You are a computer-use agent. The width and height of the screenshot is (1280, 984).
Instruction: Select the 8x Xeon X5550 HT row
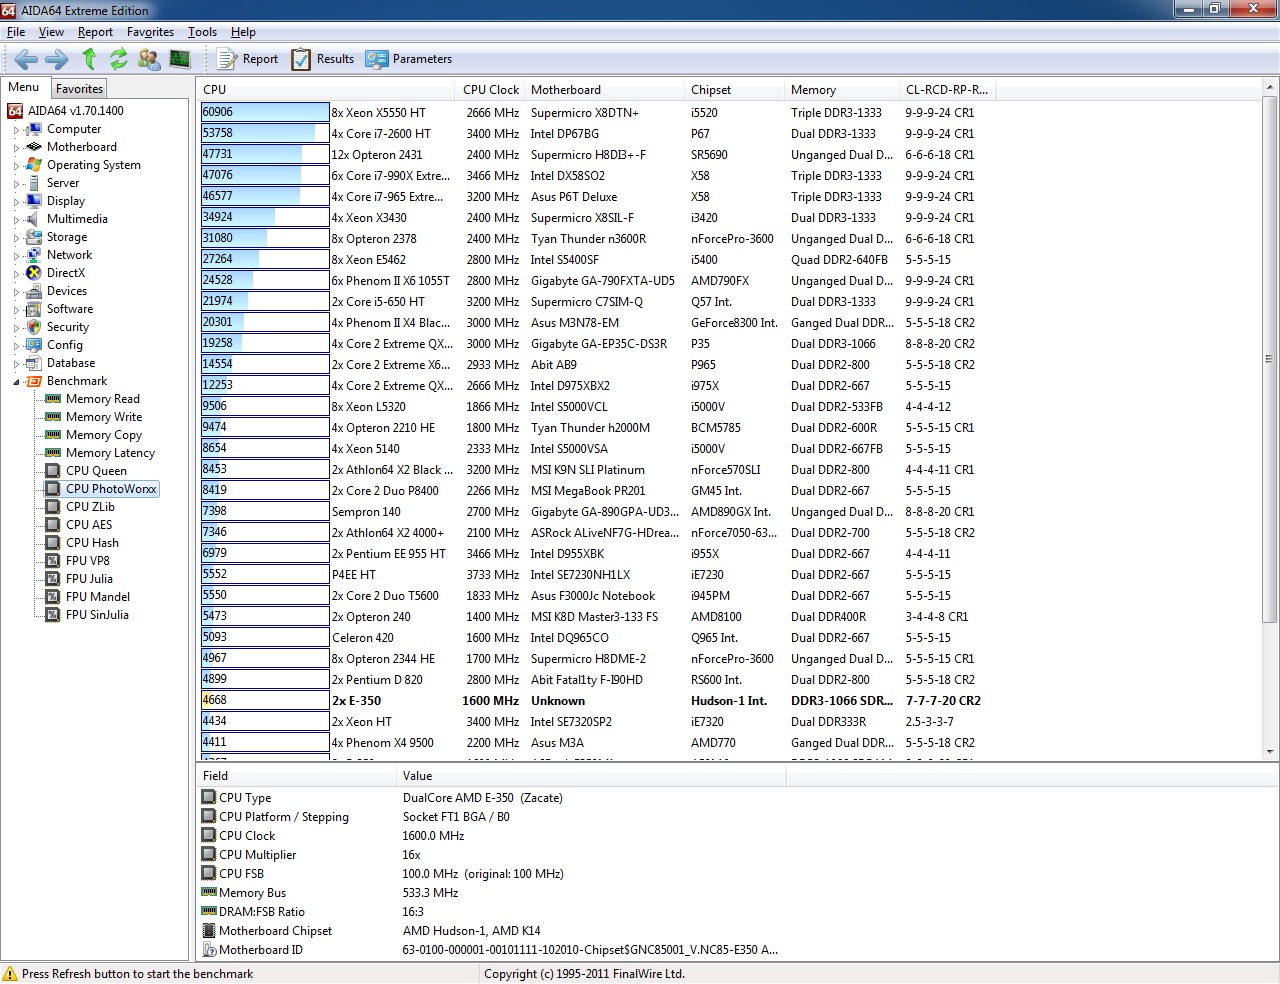pyautogui.click(x=598, y=113)
